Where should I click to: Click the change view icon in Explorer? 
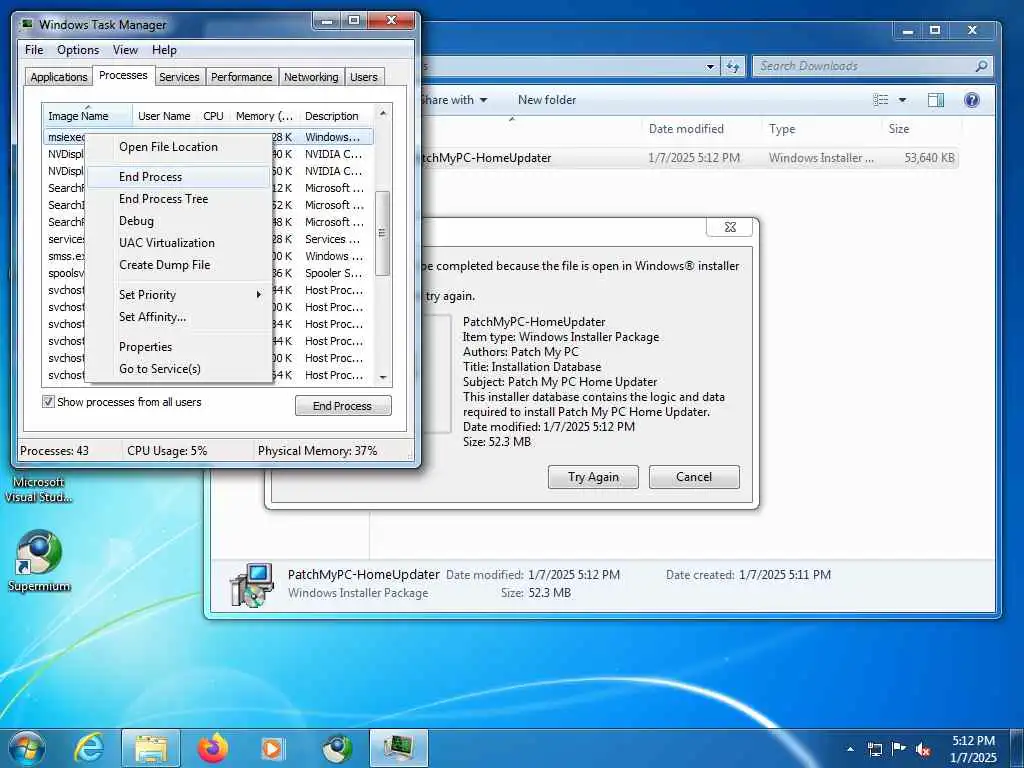(881, 100)
